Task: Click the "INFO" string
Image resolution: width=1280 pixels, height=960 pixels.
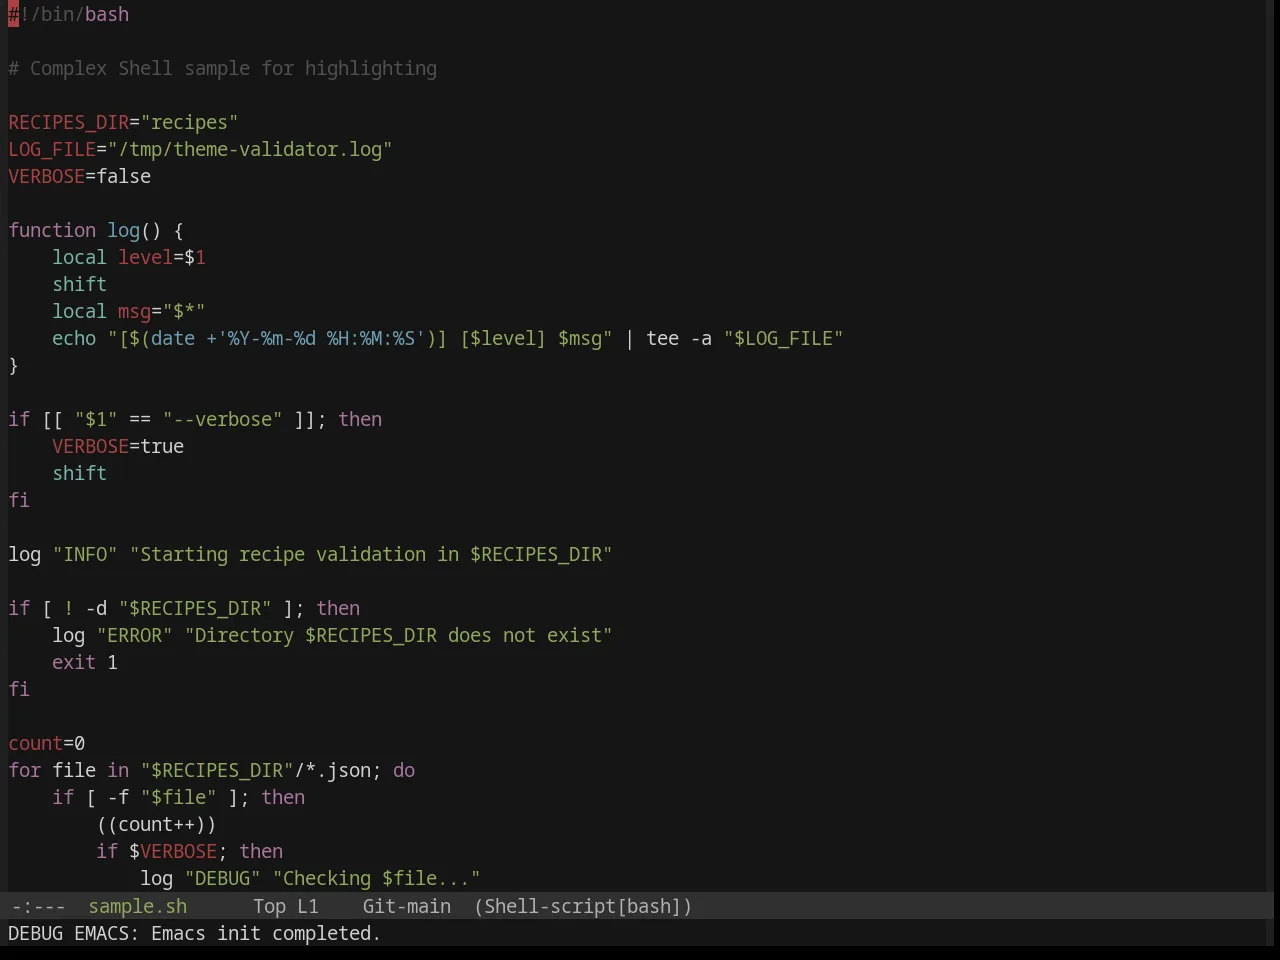Action: pos(85,554)
